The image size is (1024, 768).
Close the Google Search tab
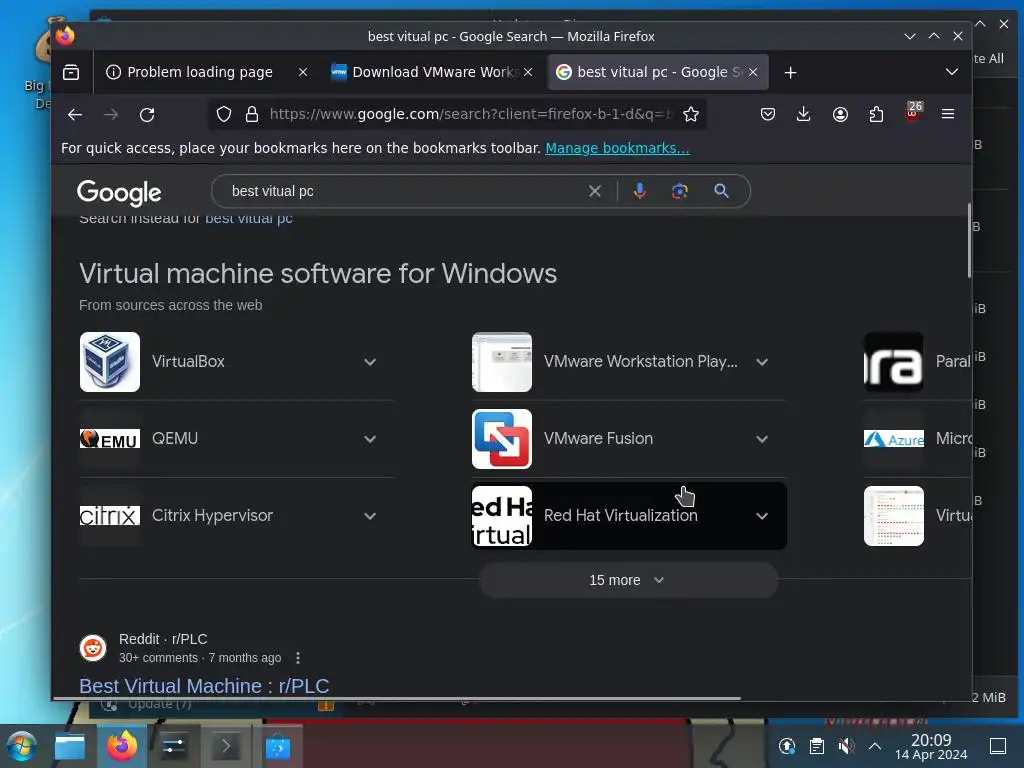pos(754,72)
